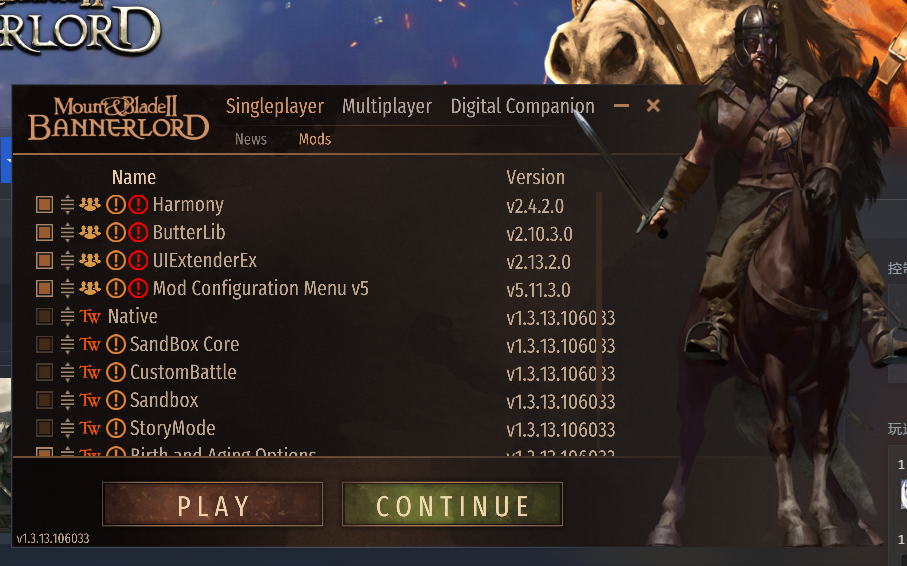
Task: Click the community icon next to Harmony
Action: 90,204
